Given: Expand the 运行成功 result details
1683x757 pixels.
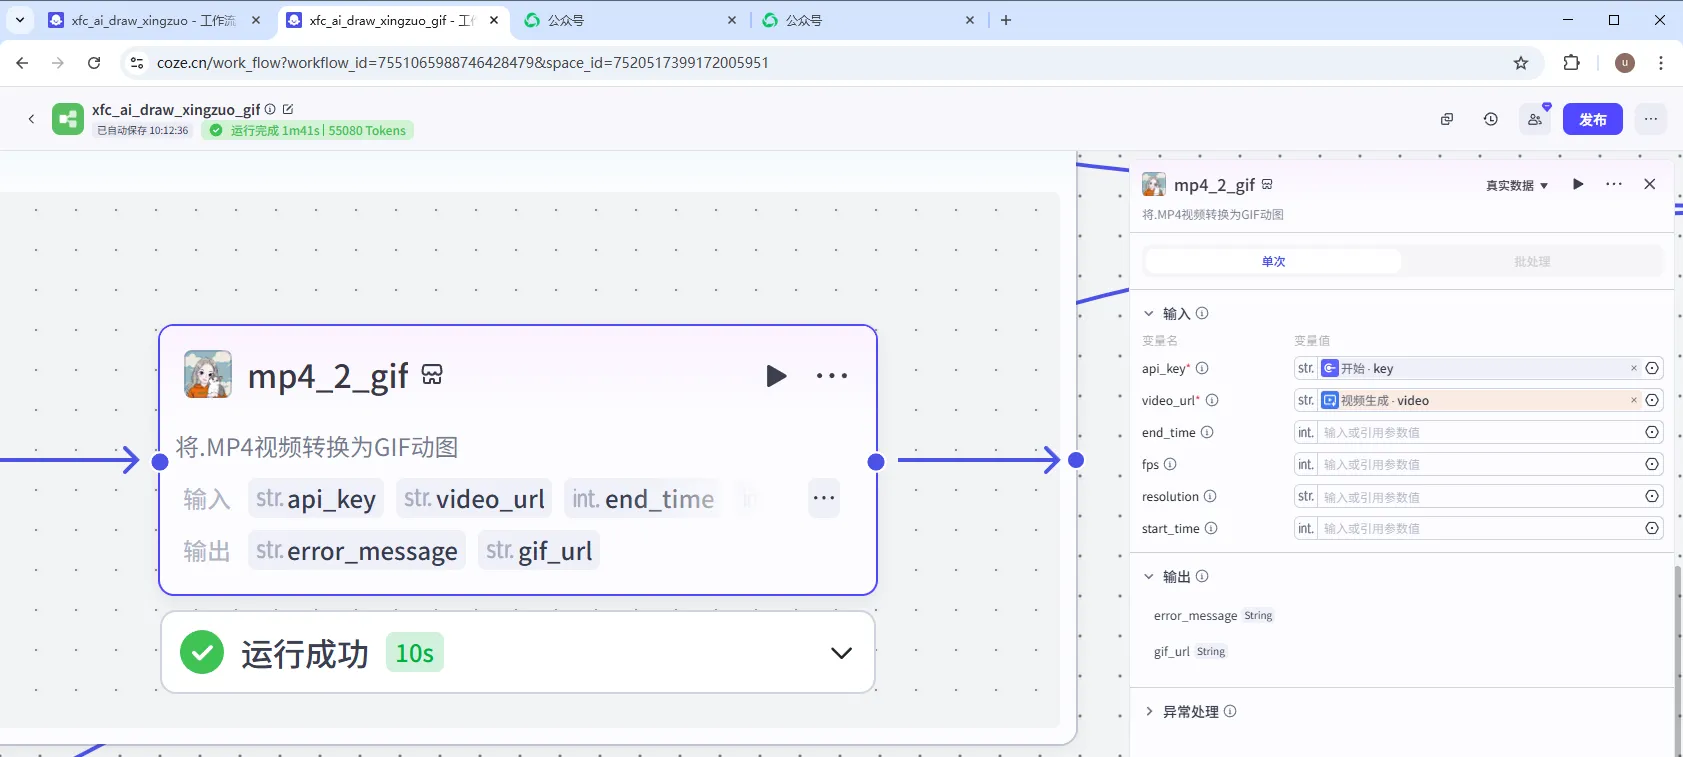Looking at the screenshot, I should [x=841, y=653].
